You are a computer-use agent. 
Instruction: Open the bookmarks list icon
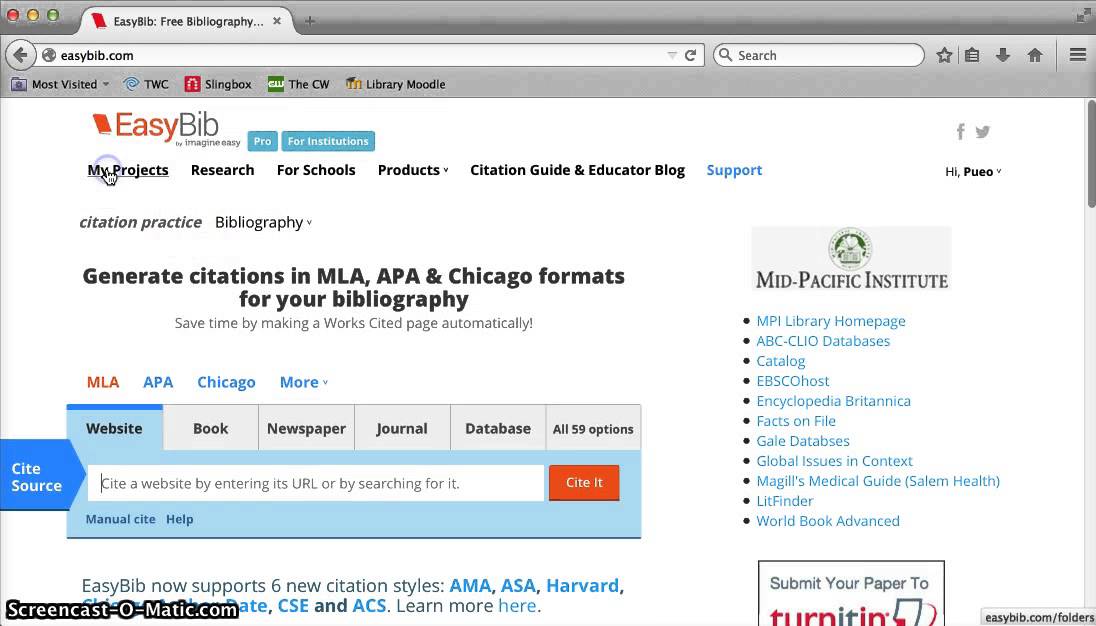click(x=972, y=55)
